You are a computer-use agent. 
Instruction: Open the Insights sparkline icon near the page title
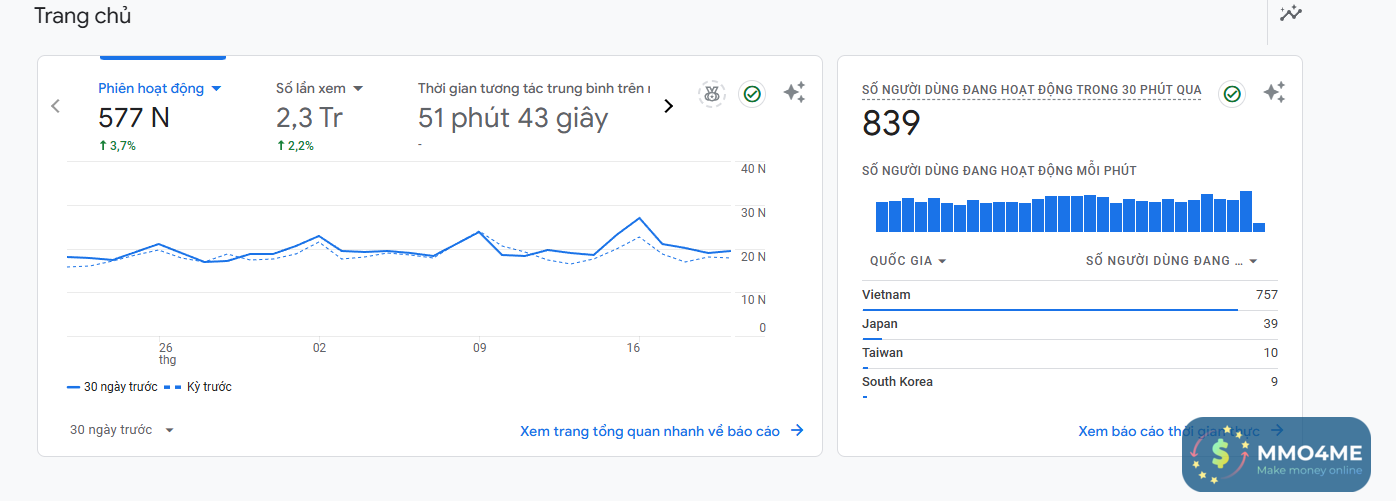coord(1291,13)
